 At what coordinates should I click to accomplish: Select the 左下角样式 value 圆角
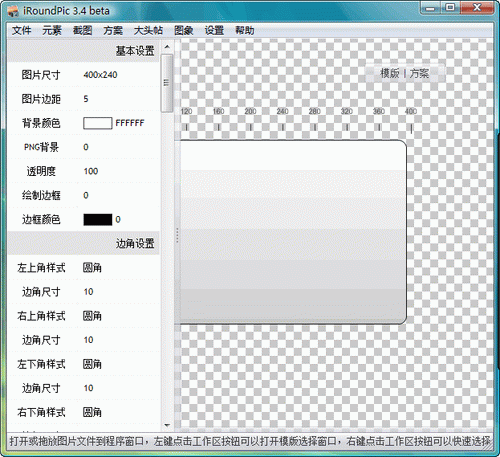tap(92, 364)
